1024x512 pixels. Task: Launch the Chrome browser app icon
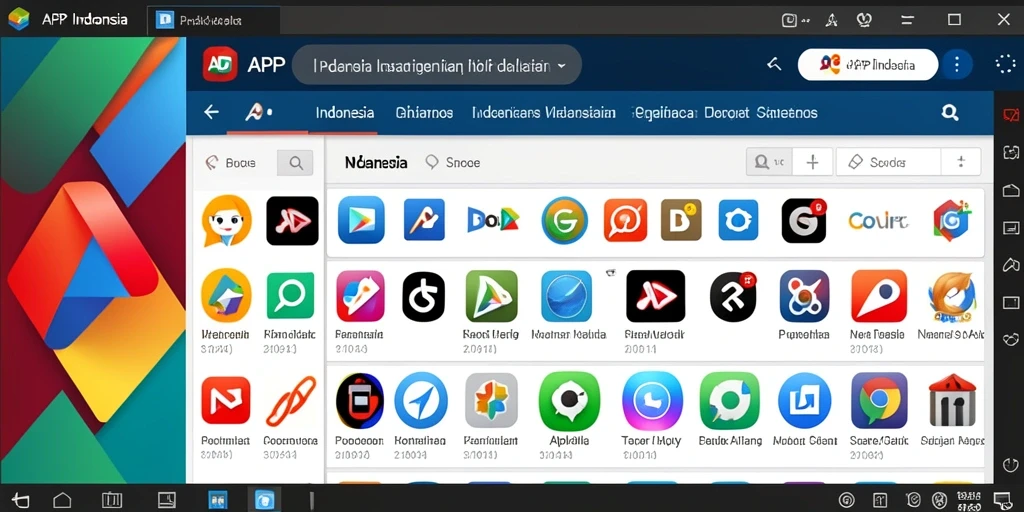pos(879,400)
